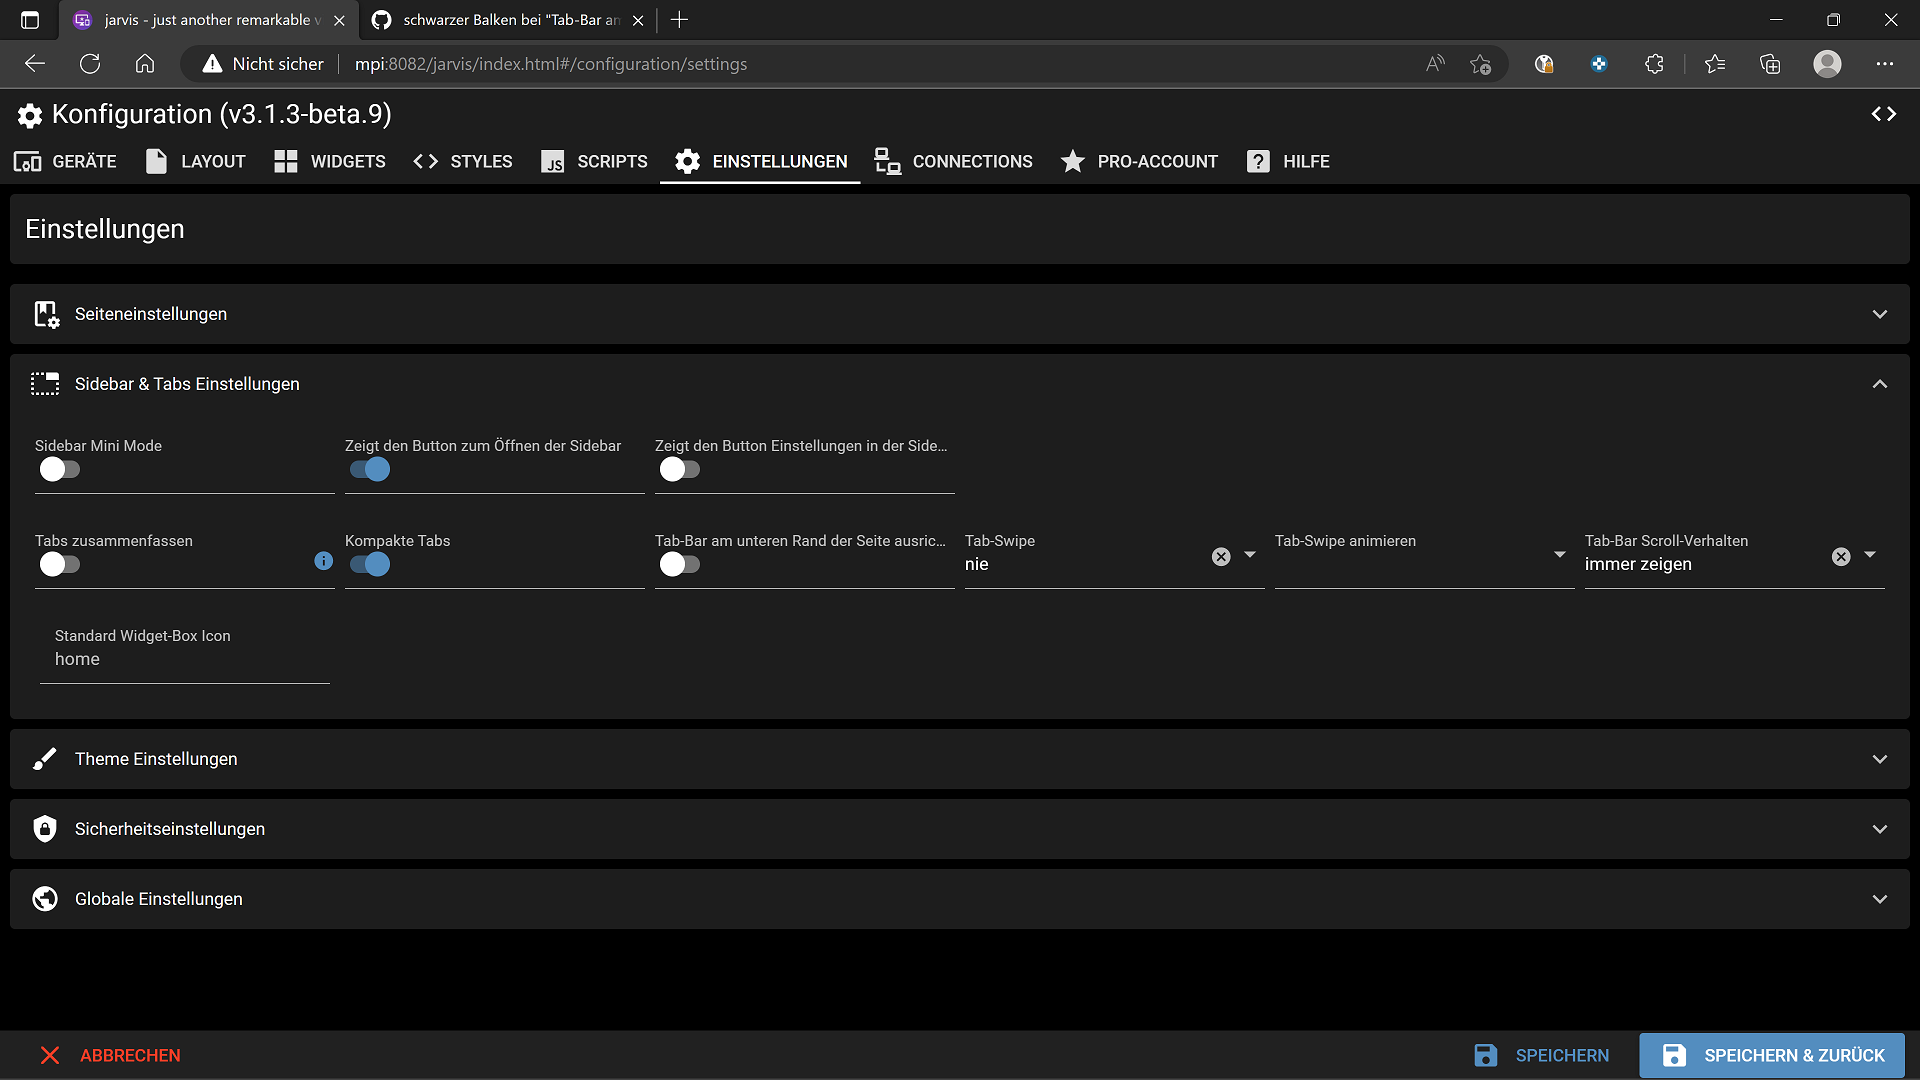This screenshot has width=1920, height=1080.
Task: Enable Tab-Bar am unteren Rand ausrichten
Action: (x=679, y=564)
